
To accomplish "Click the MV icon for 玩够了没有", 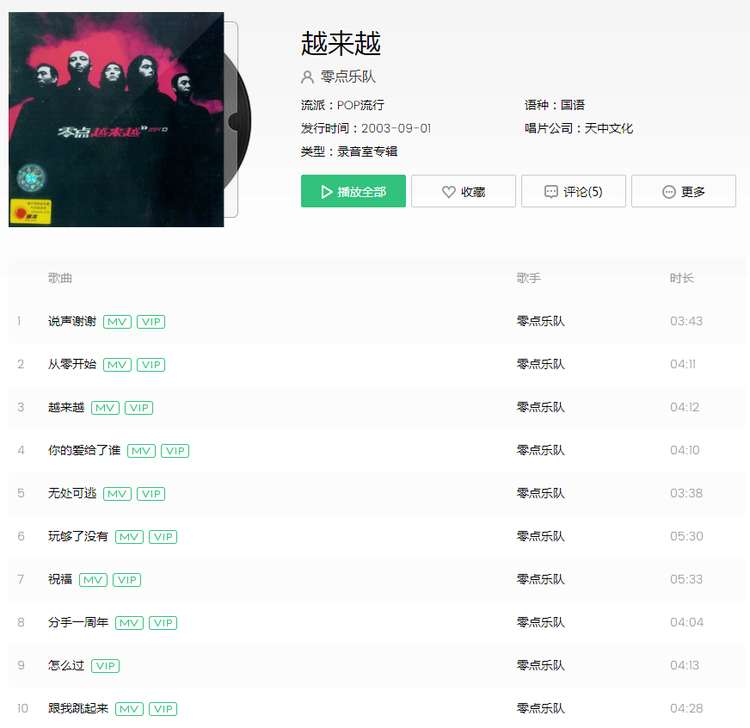I will (129, 537).
